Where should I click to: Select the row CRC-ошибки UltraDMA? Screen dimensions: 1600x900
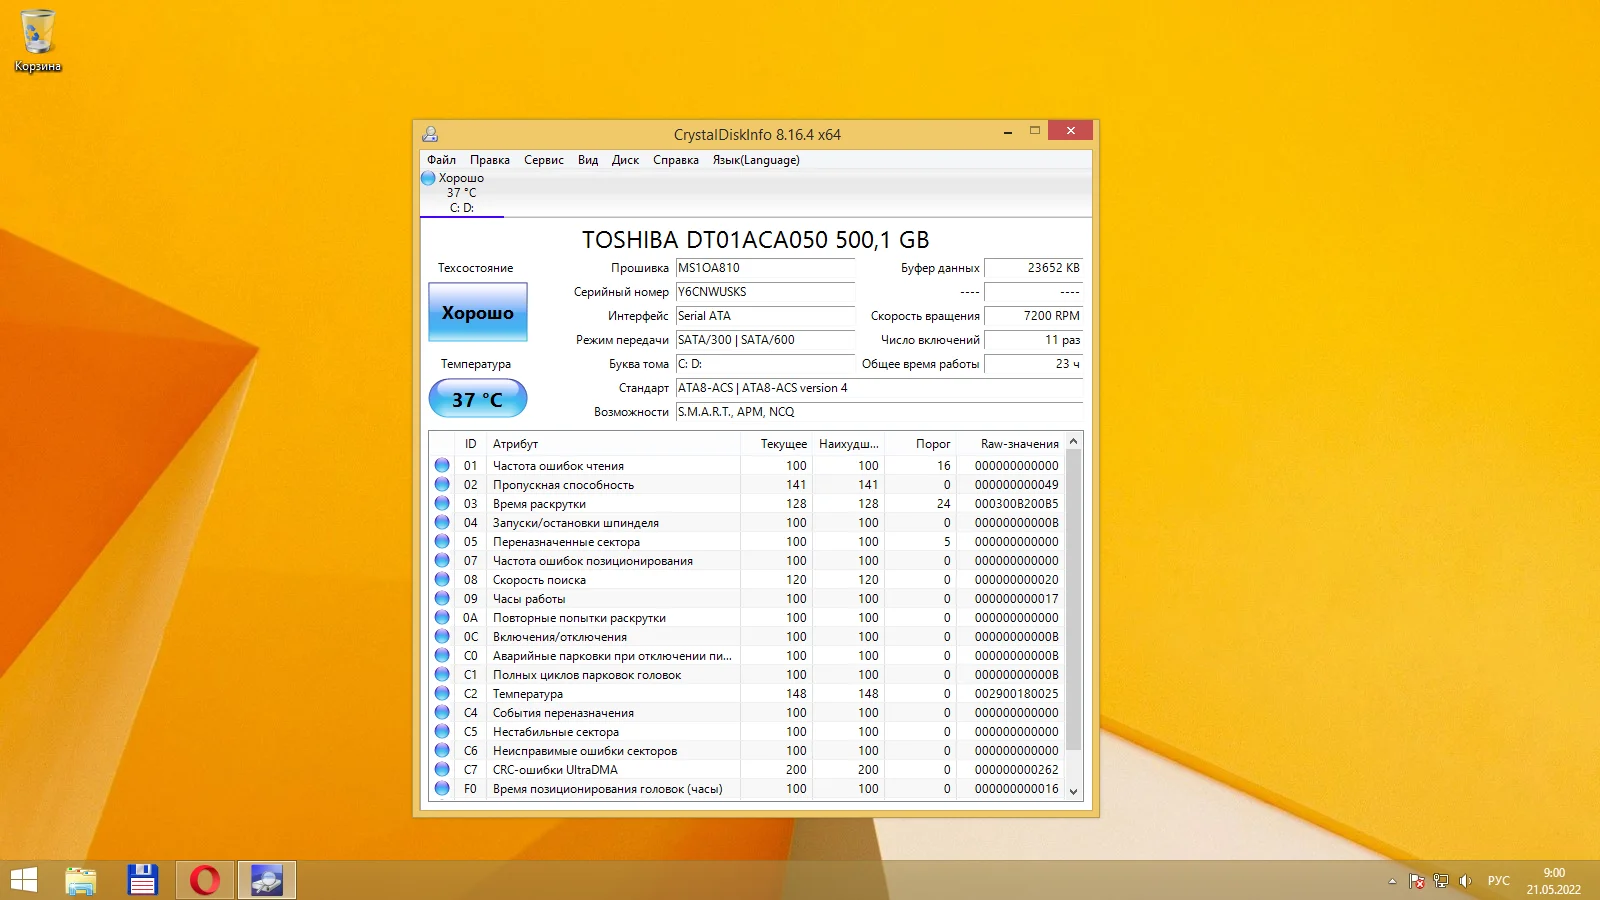tap(747, 770)
